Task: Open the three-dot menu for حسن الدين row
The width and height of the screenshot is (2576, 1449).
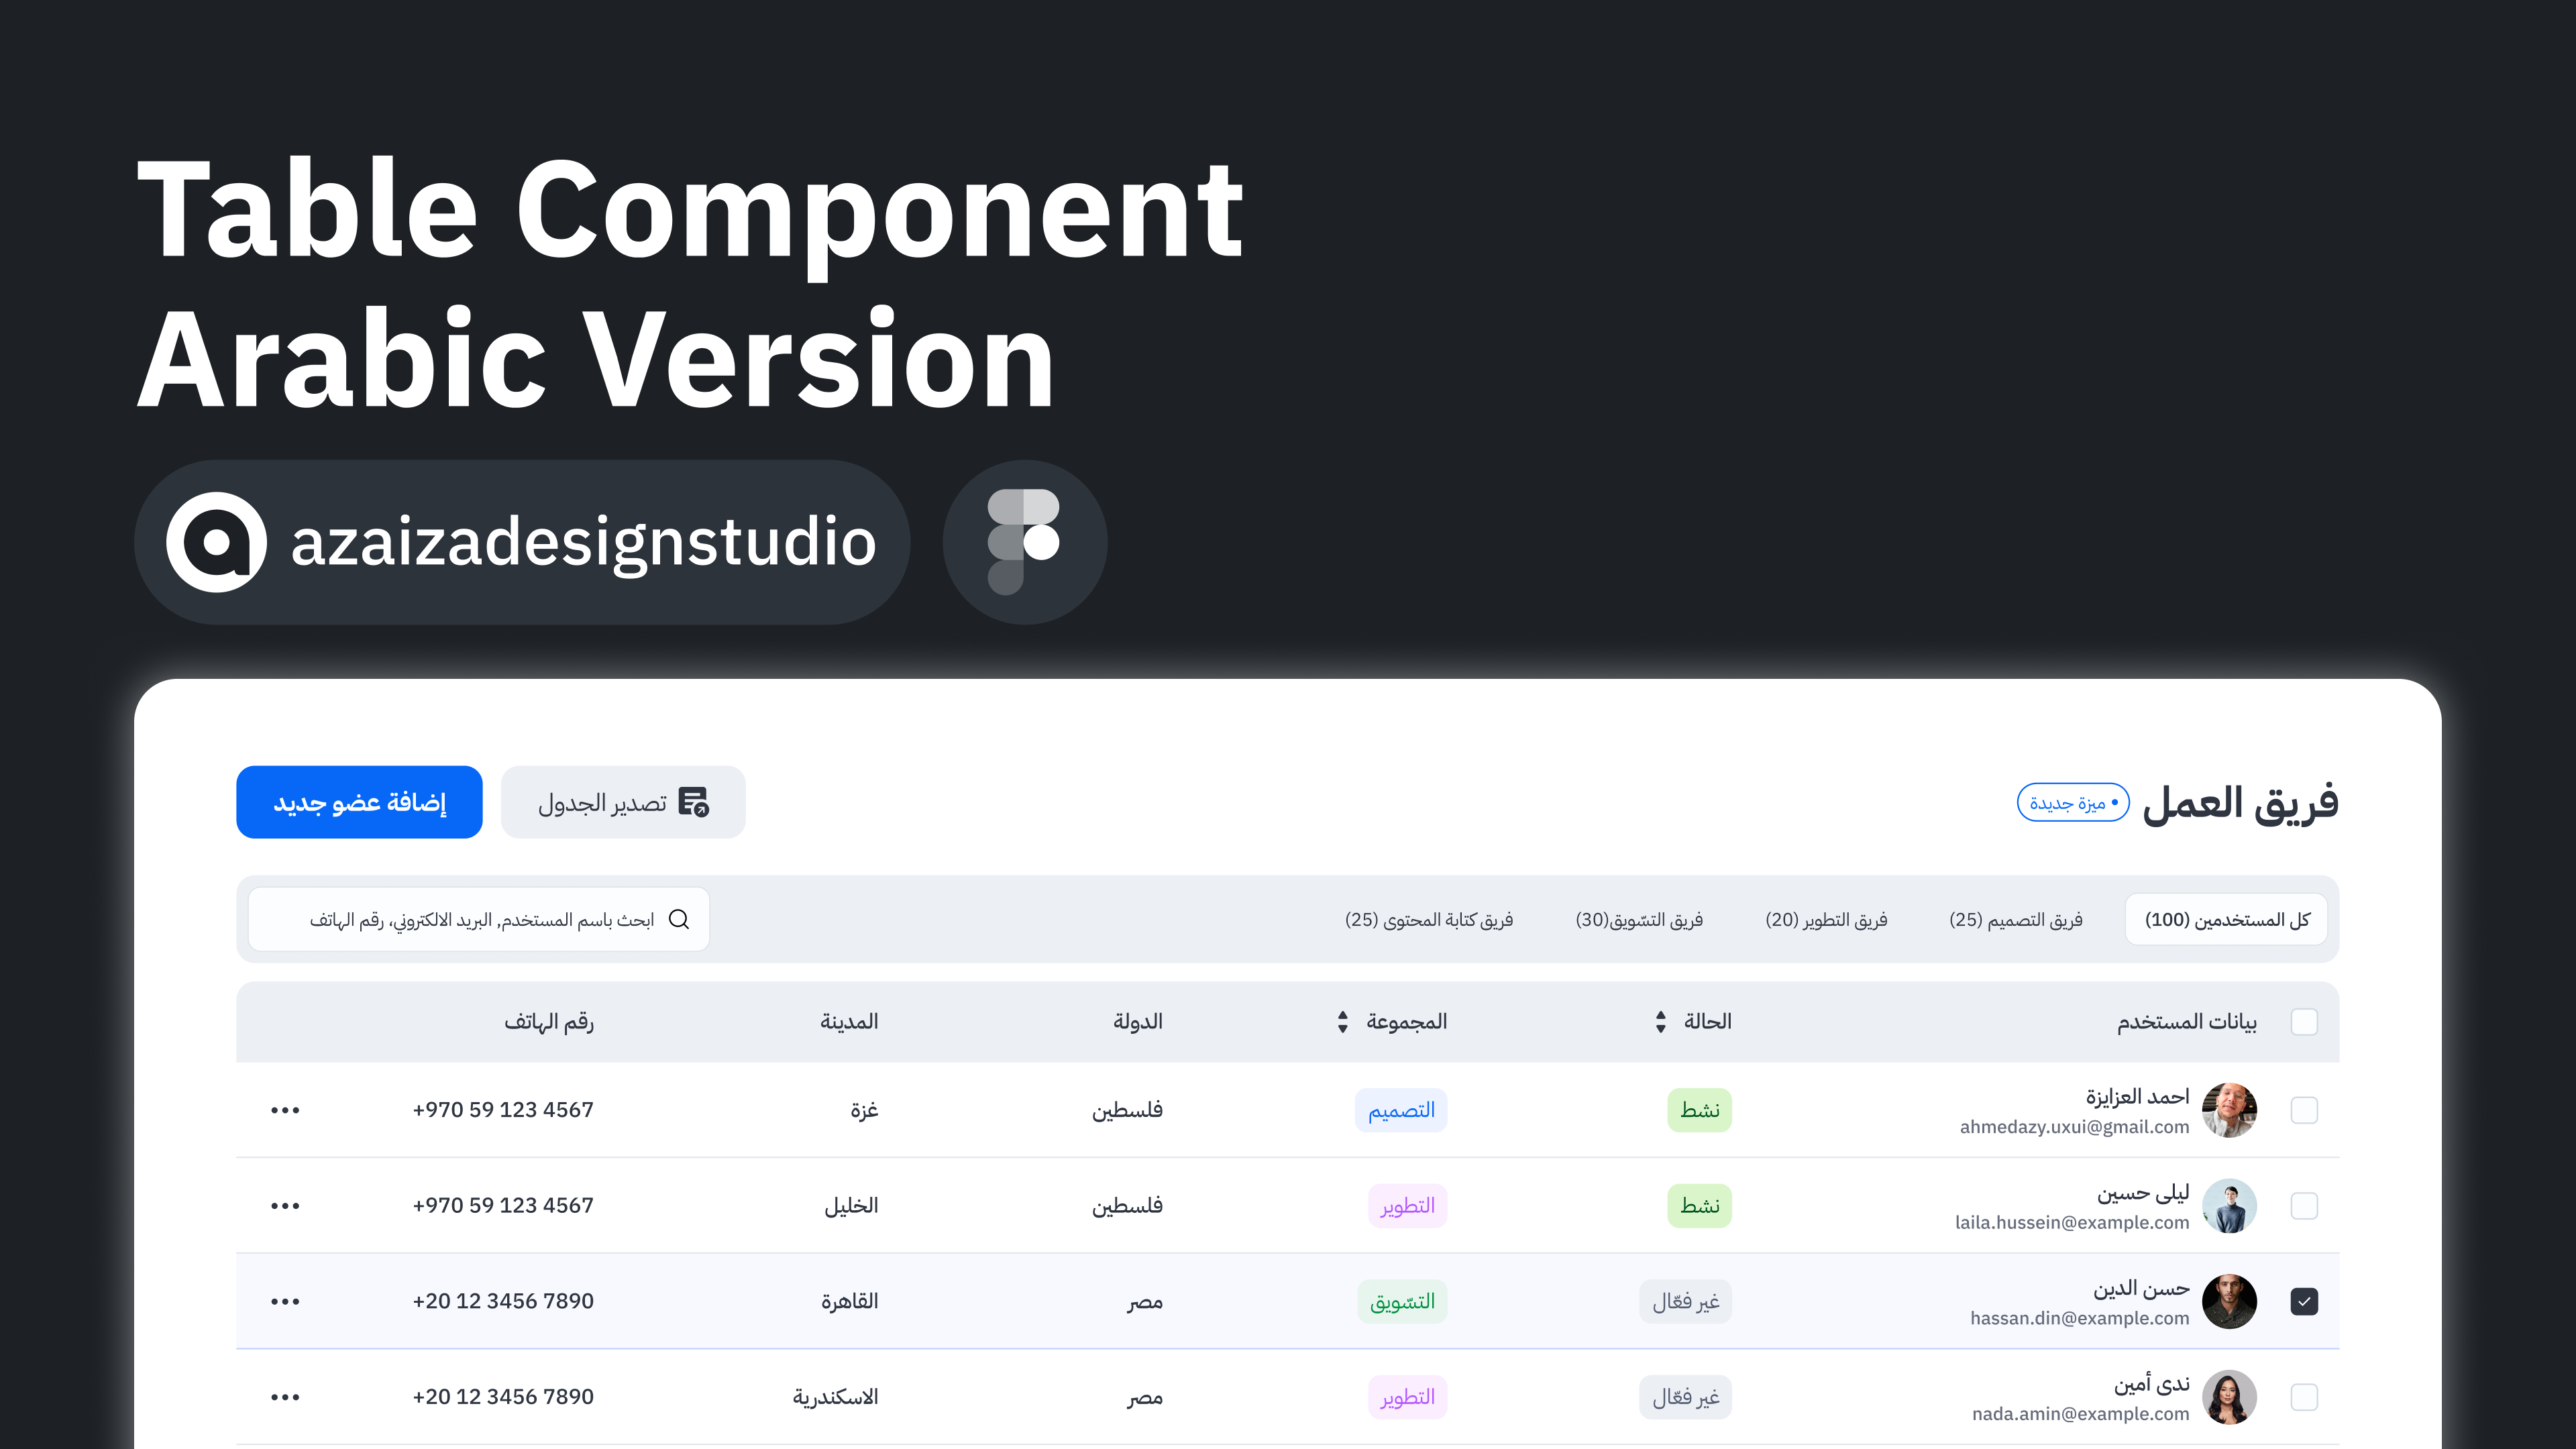Action: point(285,1301)
